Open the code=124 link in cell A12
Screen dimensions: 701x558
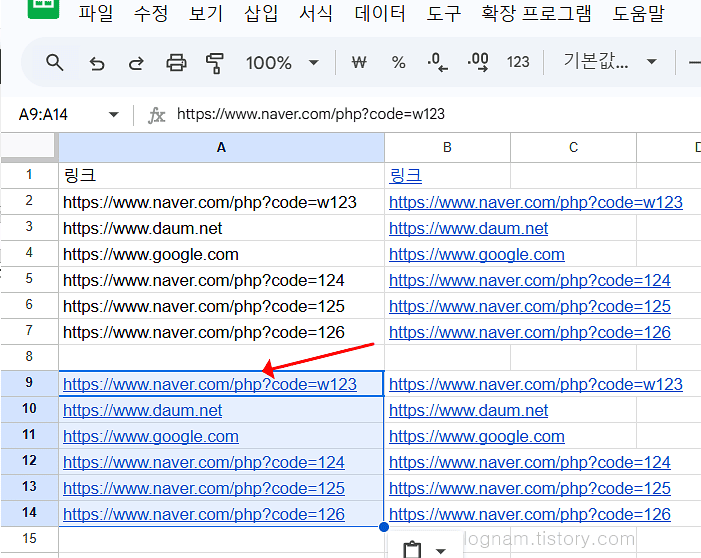pyautogui.click(x=204, y=462)
